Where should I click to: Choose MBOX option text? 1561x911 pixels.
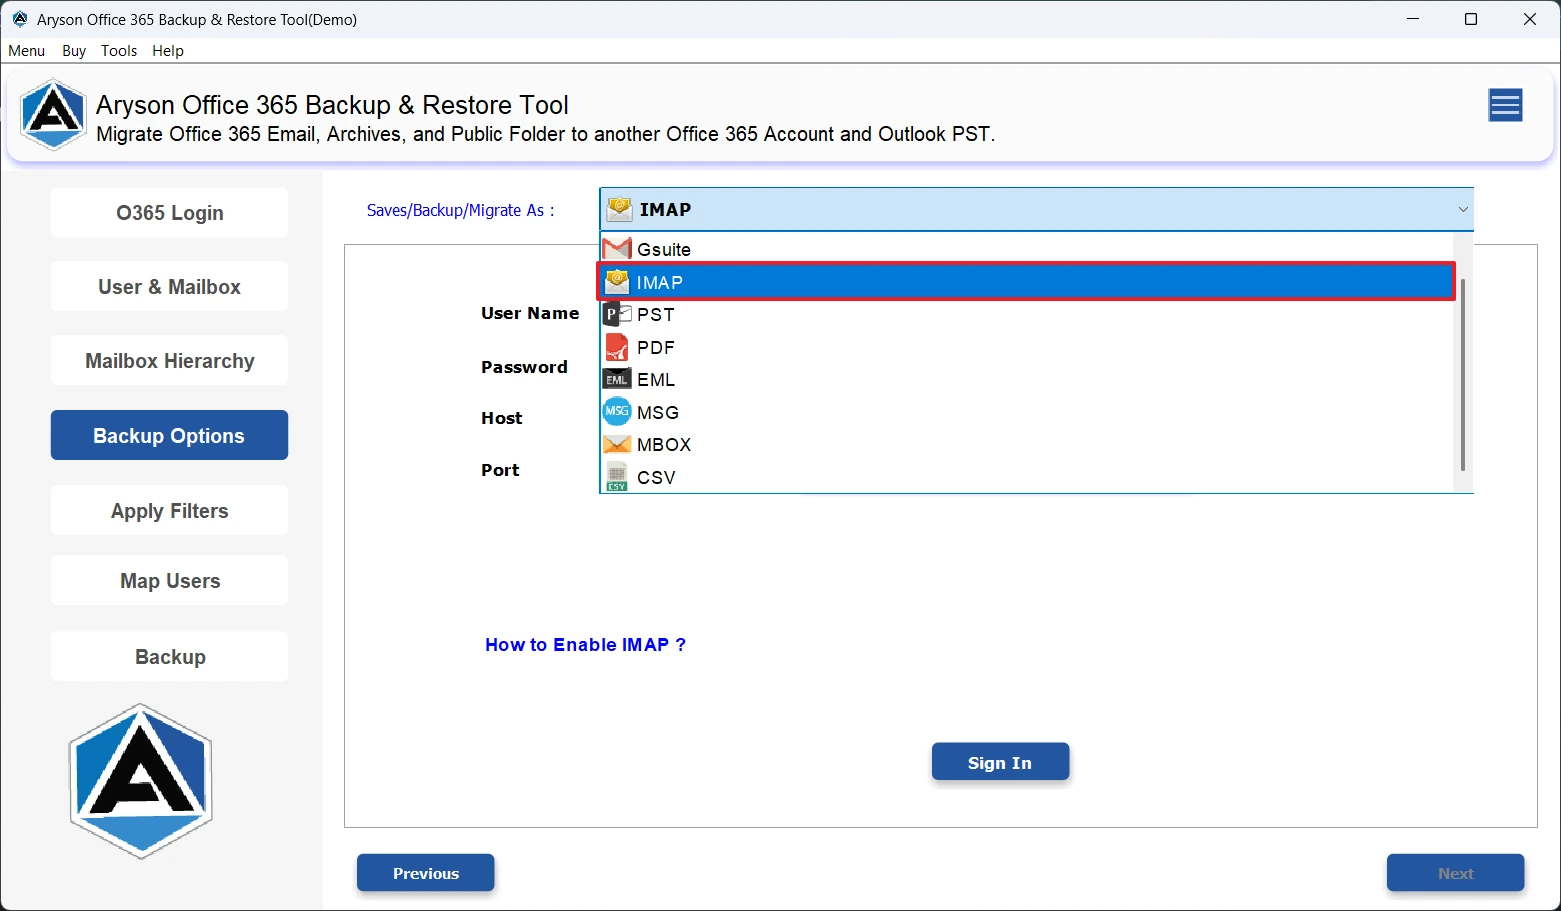point(664,444)
